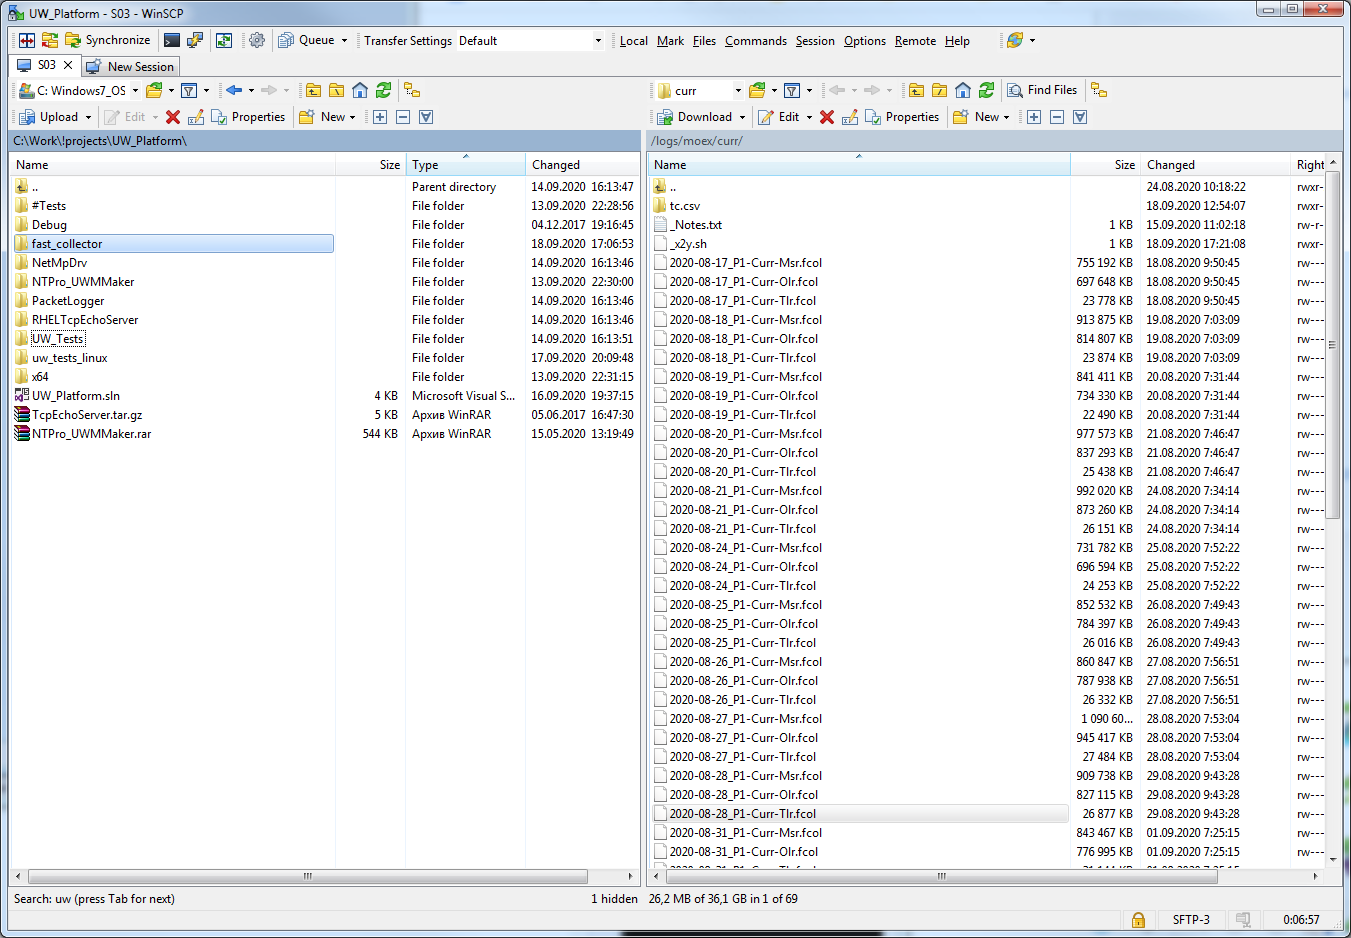Click the red delete icon in remote toolbar
The image size is (1351, 938).
point(827,117)
